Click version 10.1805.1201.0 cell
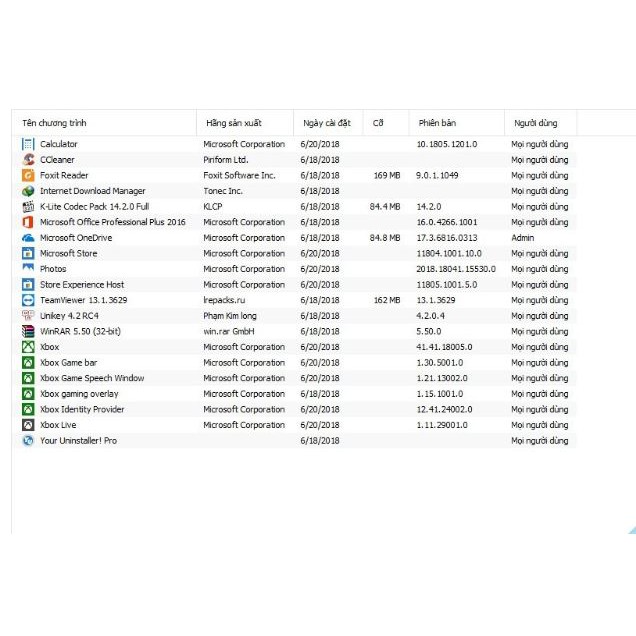Image resolution: width=636 pixels, height=636 pixels. (447, 144)
